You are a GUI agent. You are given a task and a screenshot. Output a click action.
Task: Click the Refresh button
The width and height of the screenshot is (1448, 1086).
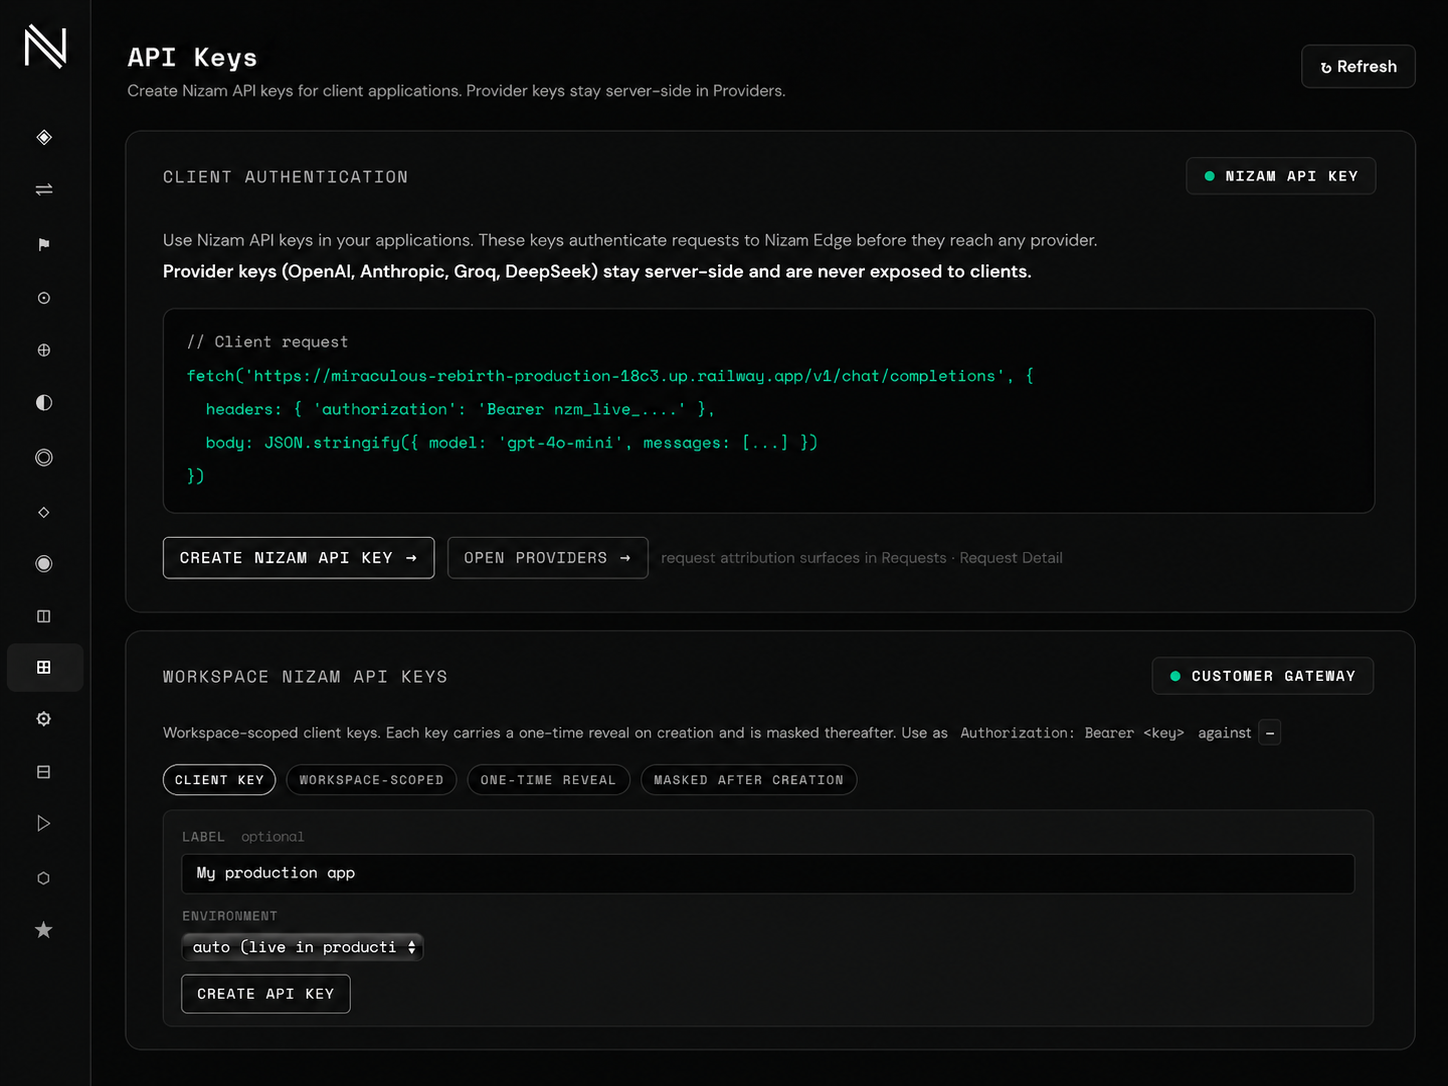[x=1358, y=66]
